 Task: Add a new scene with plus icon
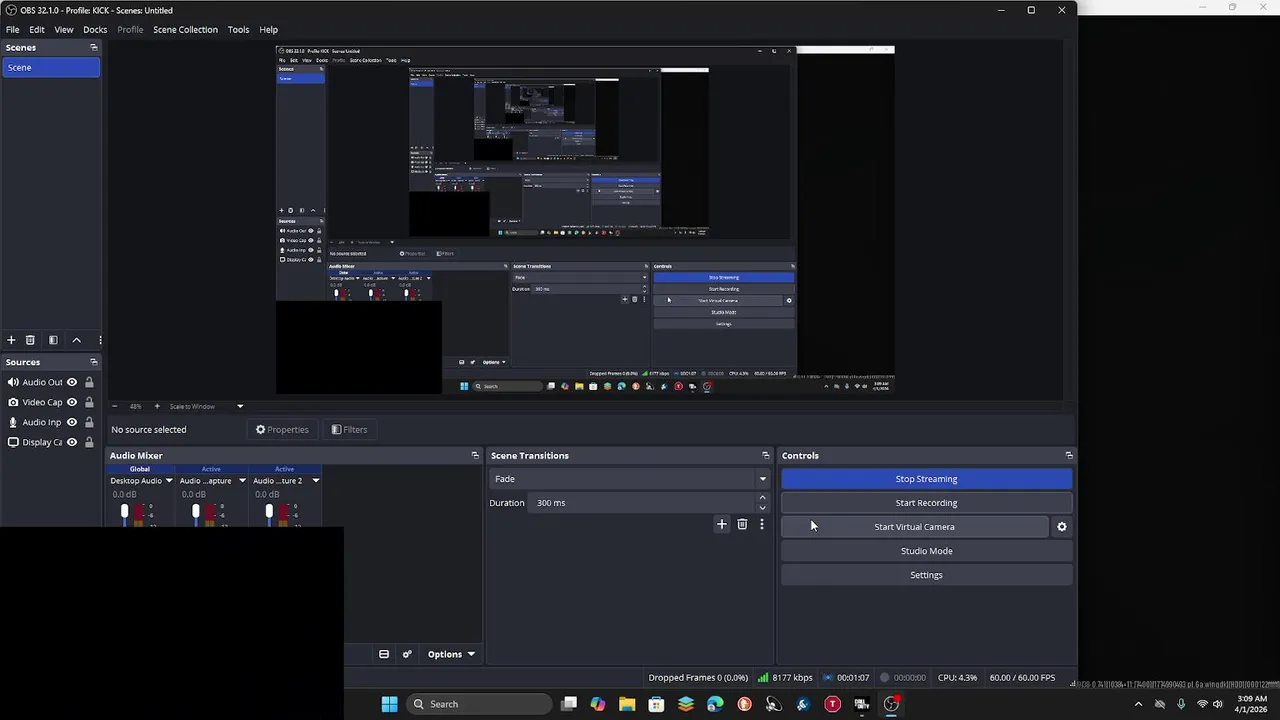click(11, 340)
